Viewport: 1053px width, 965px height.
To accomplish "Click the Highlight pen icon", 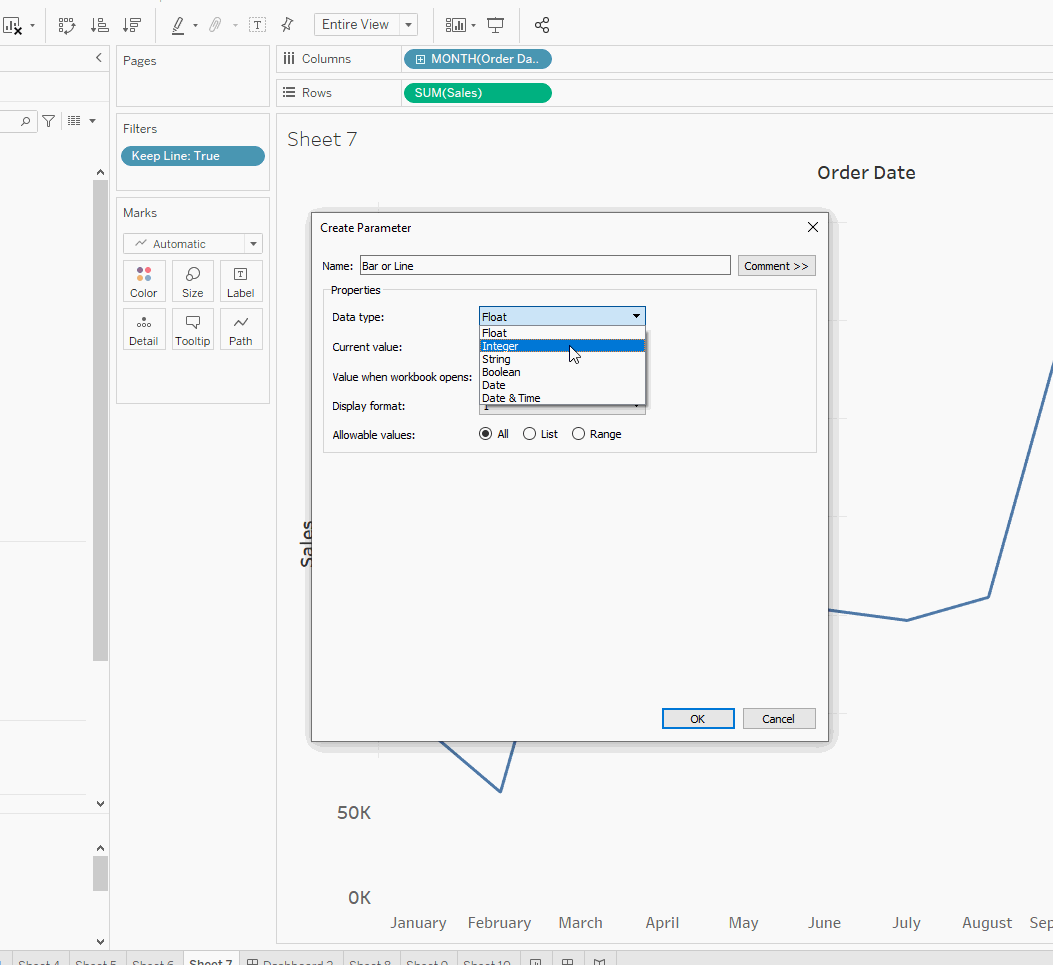I will point(178,25).
